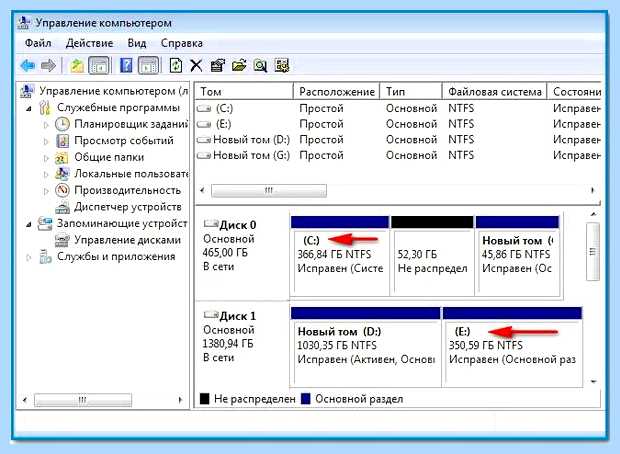Open the Properties toolbar icon
This screenshot has width=620, height=454.
pos(217,65)
